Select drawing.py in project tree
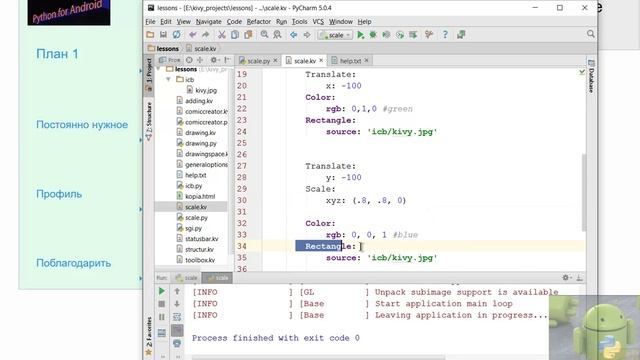Screen dimensions: 640x360 (196, 143)
